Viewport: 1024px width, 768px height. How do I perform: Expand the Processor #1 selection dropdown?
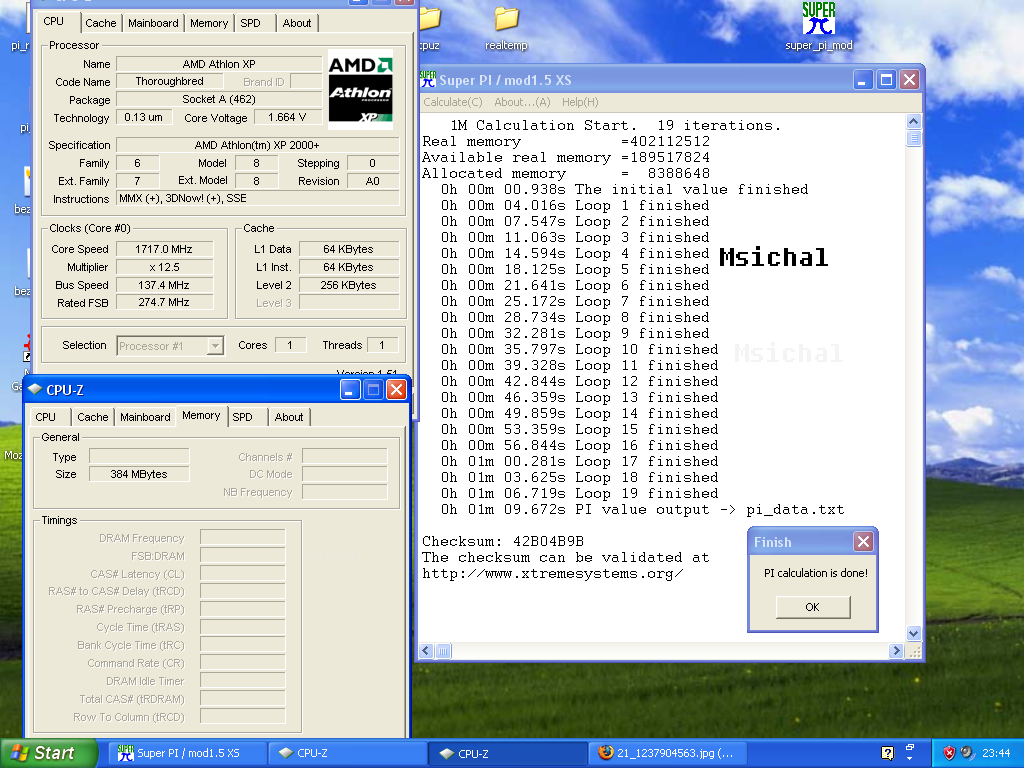point(214,346)
